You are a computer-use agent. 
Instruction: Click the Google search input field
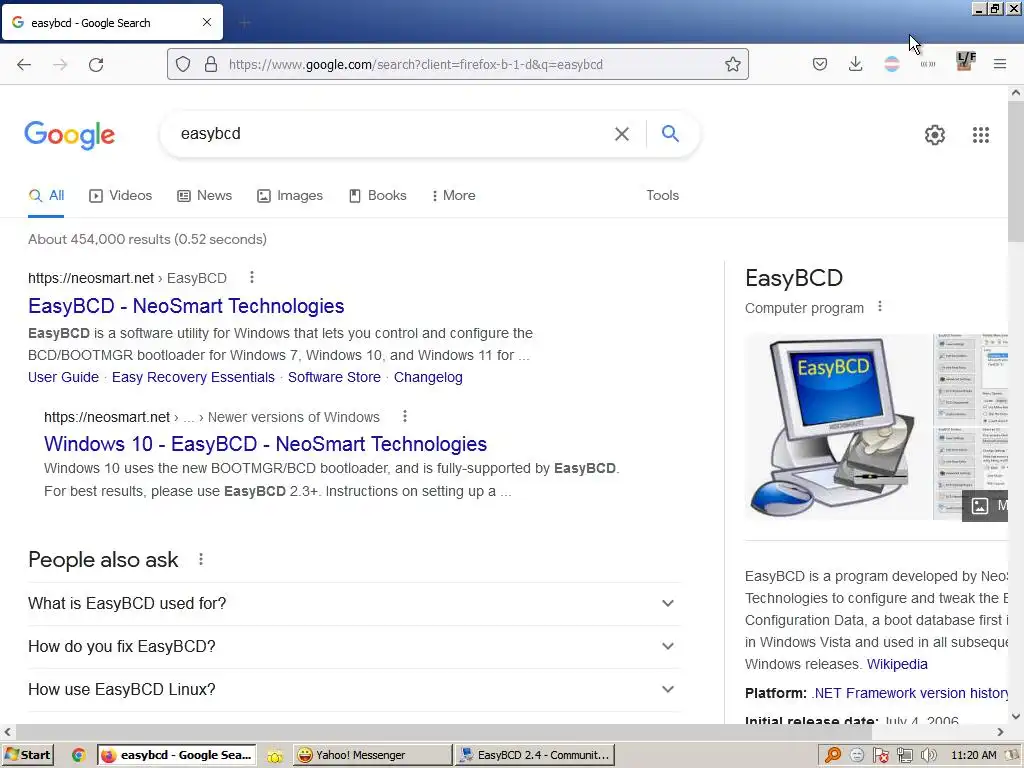(x=392, y=134)
